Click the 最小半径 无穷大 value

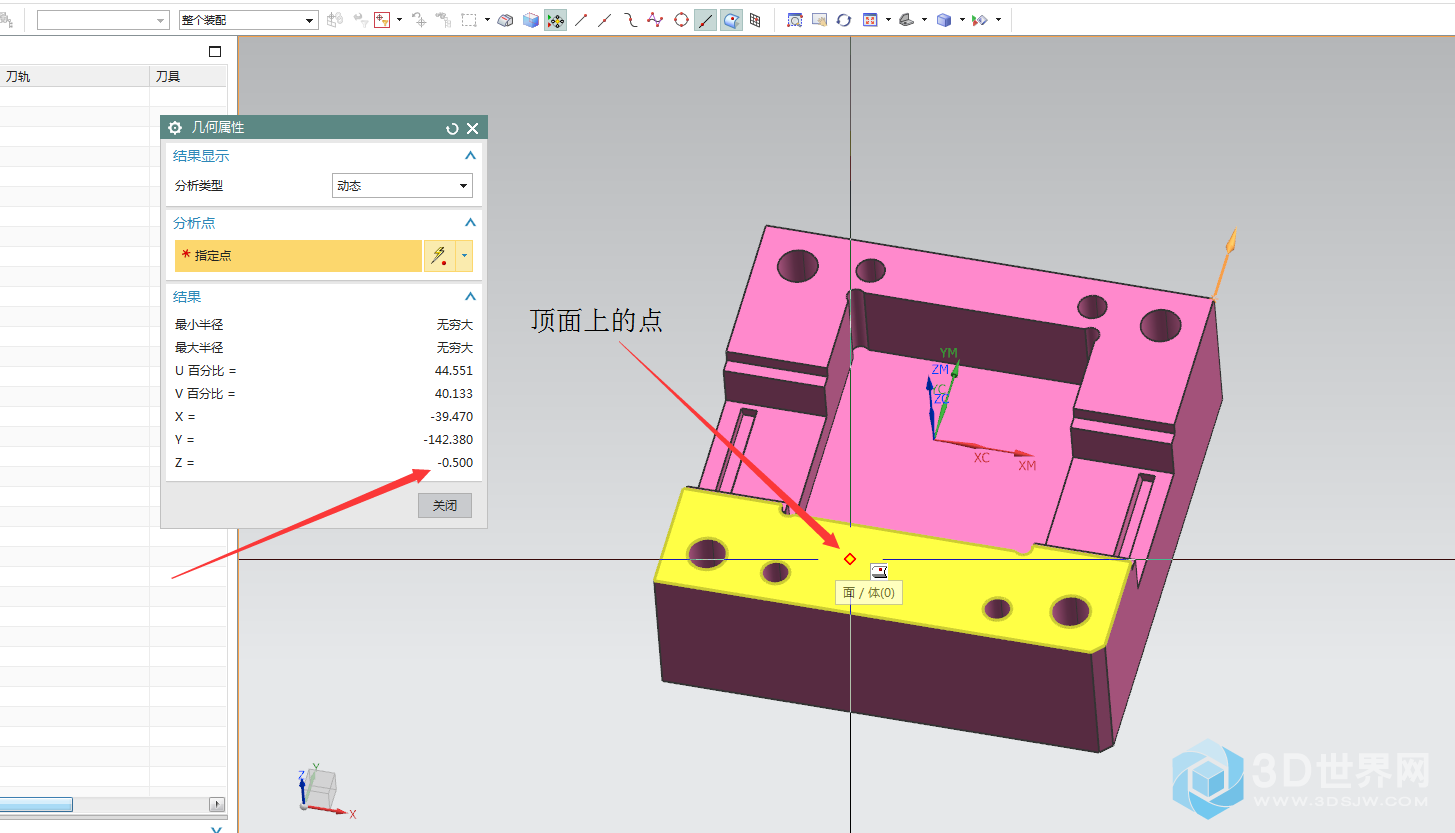click(455, 325)
